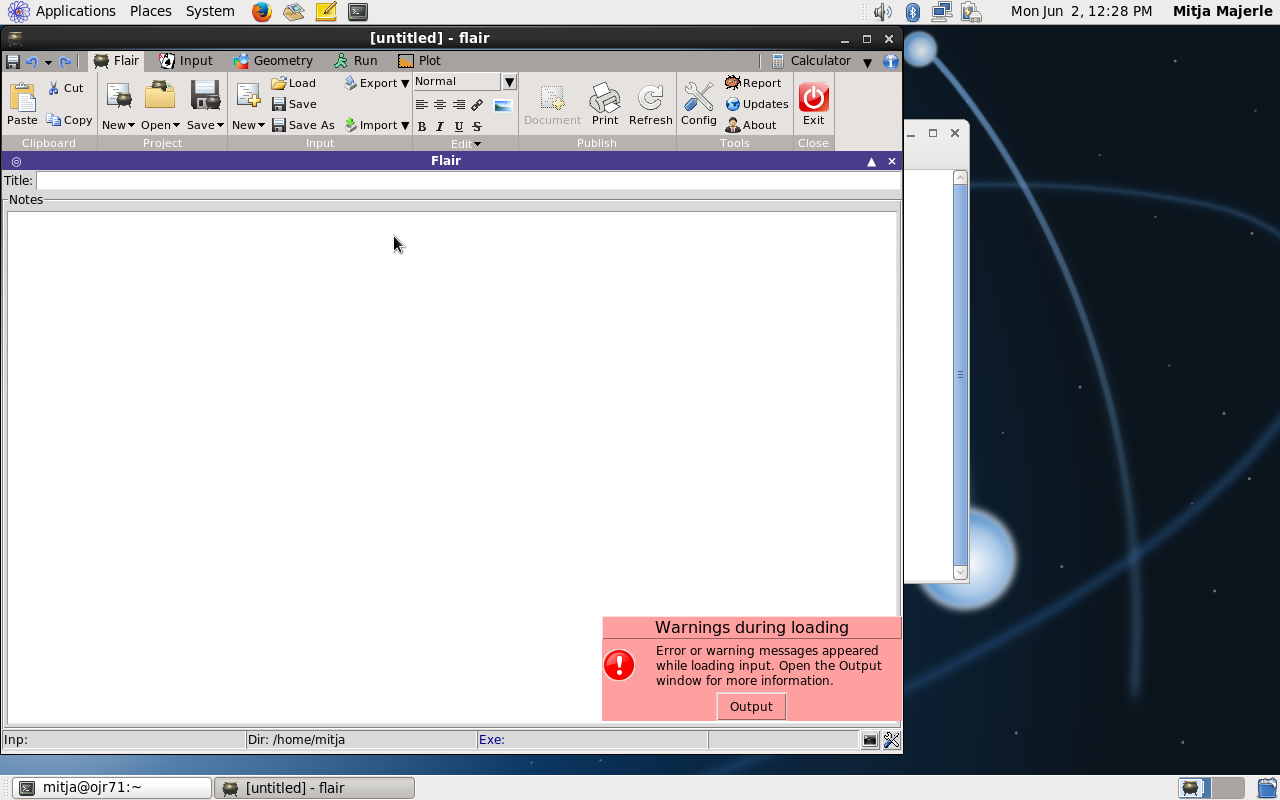Expand the Project Save dropdown
This screenshot has width=1280, height=800.
pos(205,125)
